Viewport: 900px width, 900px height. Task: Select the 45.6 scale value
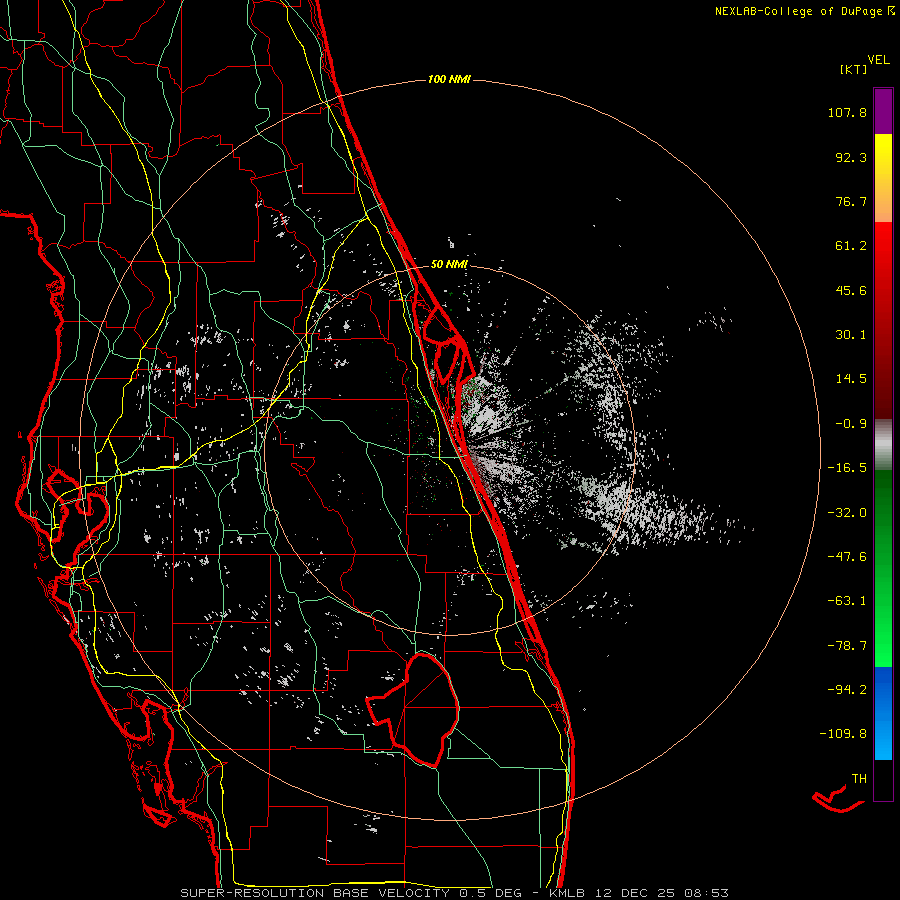tap(851, 290)
